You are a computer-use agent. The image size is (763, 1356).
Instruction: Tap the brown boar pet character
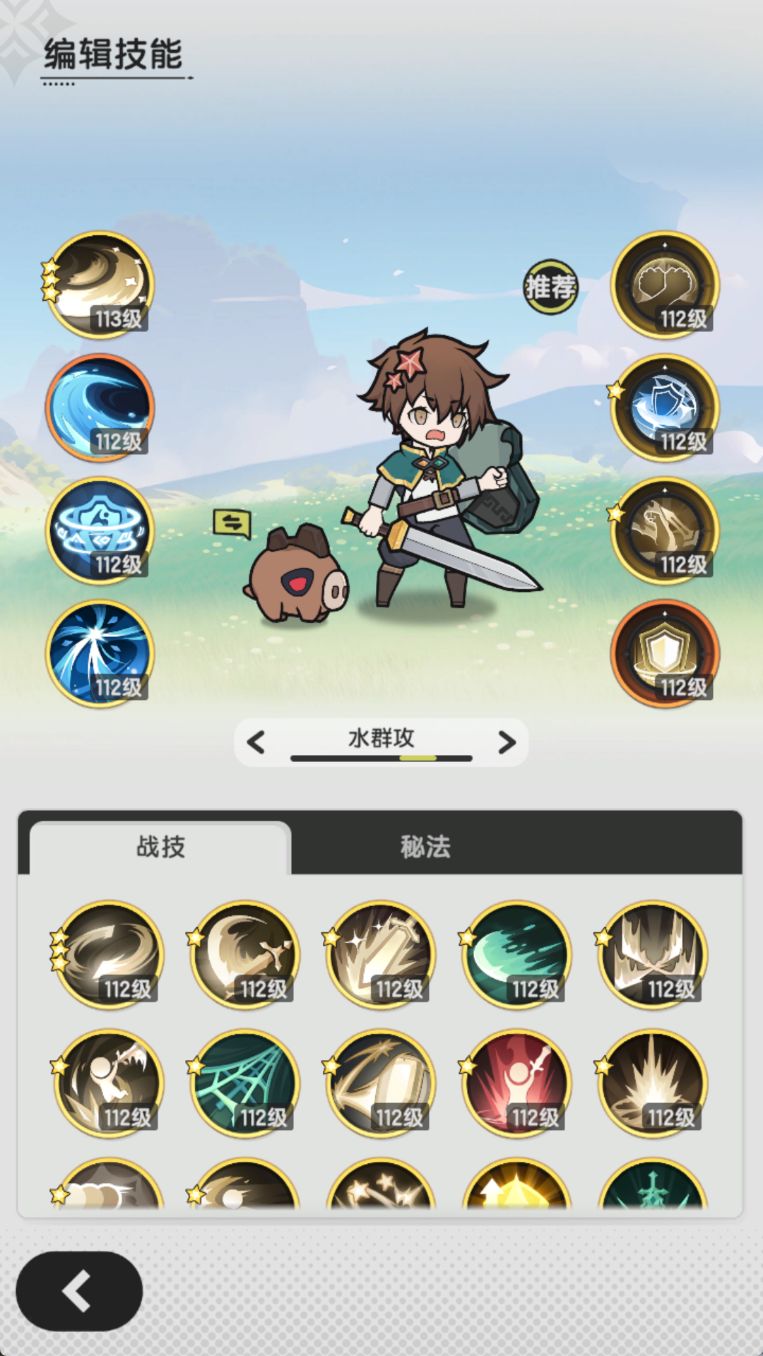point(296,576)
